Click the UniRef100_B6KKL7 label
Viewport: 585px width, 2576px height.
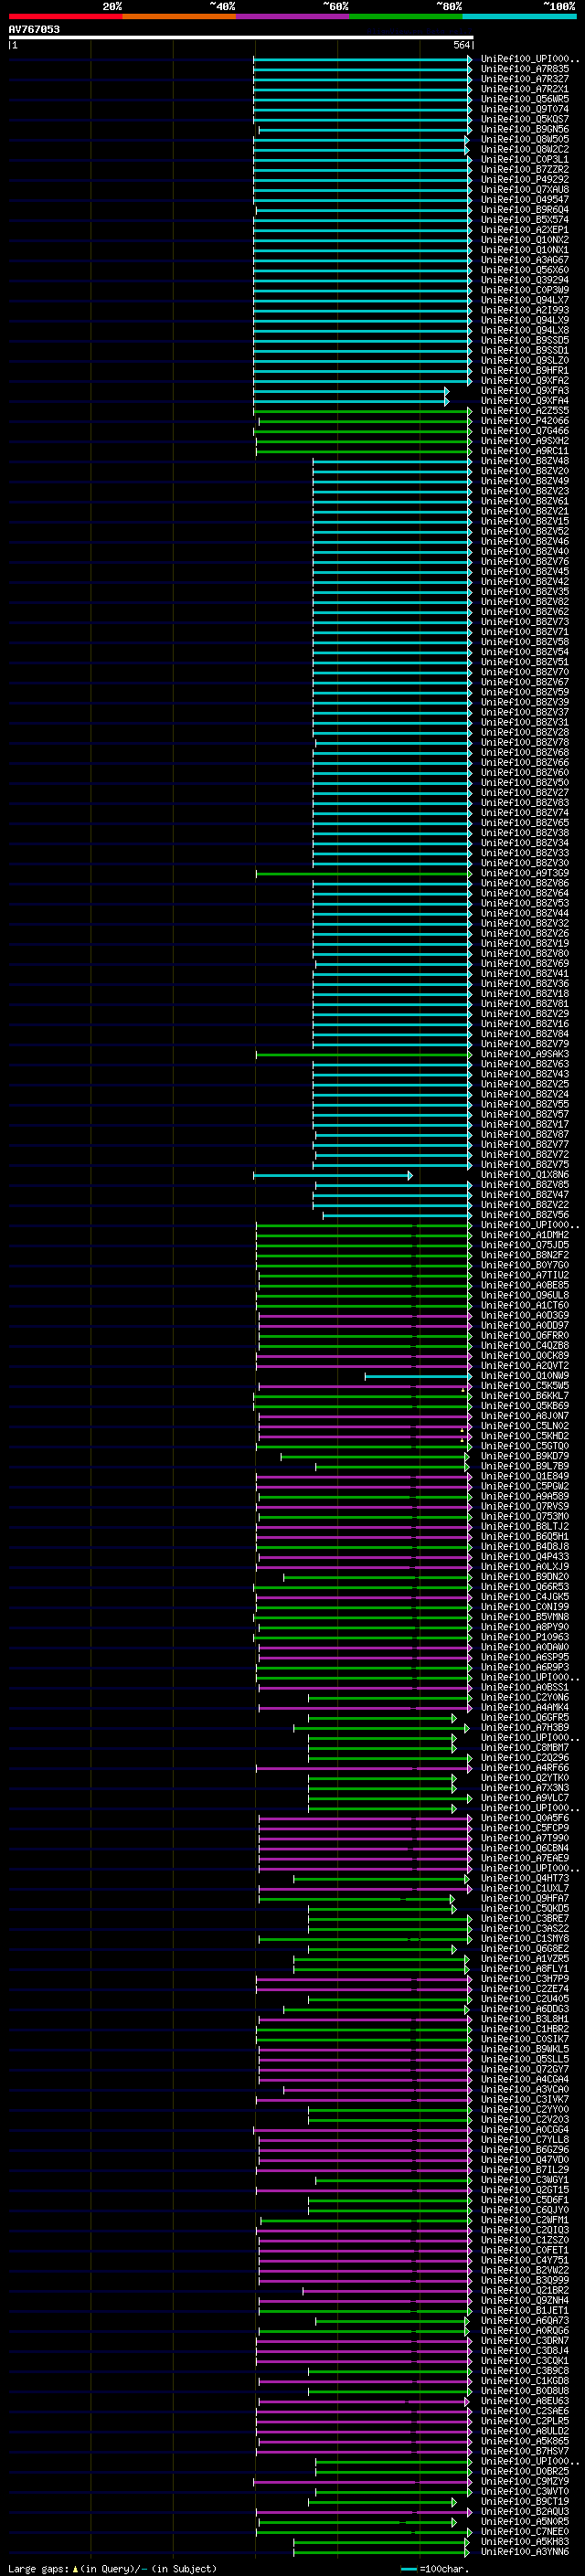tap(524, 1396)
